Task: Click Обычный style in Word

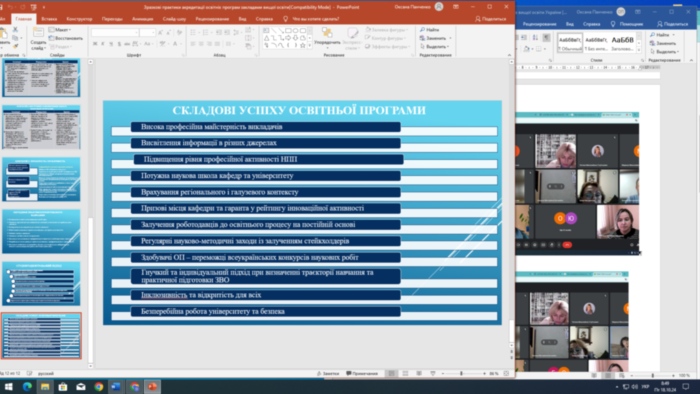Action: [570, 43]
